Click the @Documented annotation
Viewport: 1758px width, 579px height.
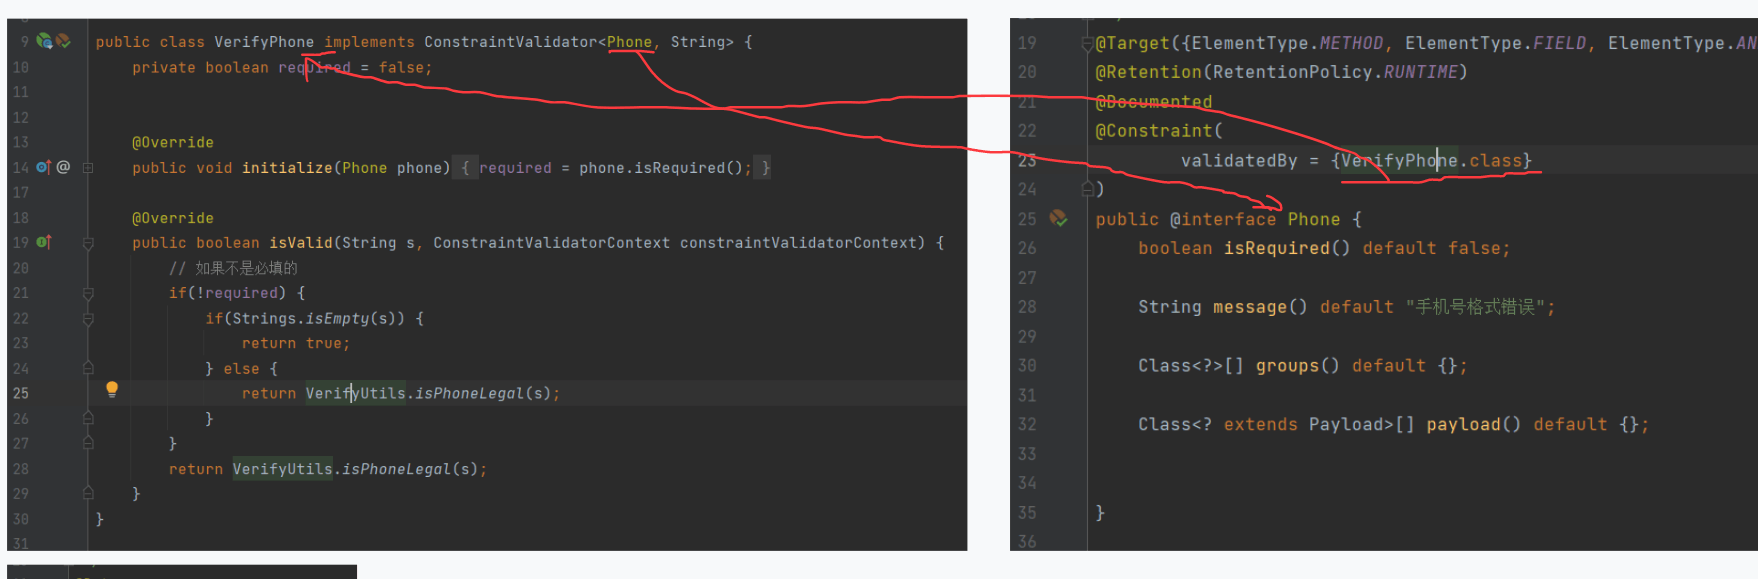[x=1154, y=102]
